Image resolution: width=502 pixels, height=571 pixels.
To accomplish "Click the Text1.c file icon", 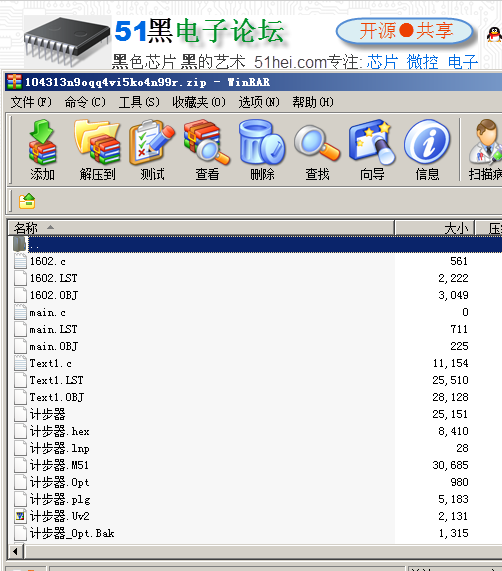I will [x=20, y=363].
